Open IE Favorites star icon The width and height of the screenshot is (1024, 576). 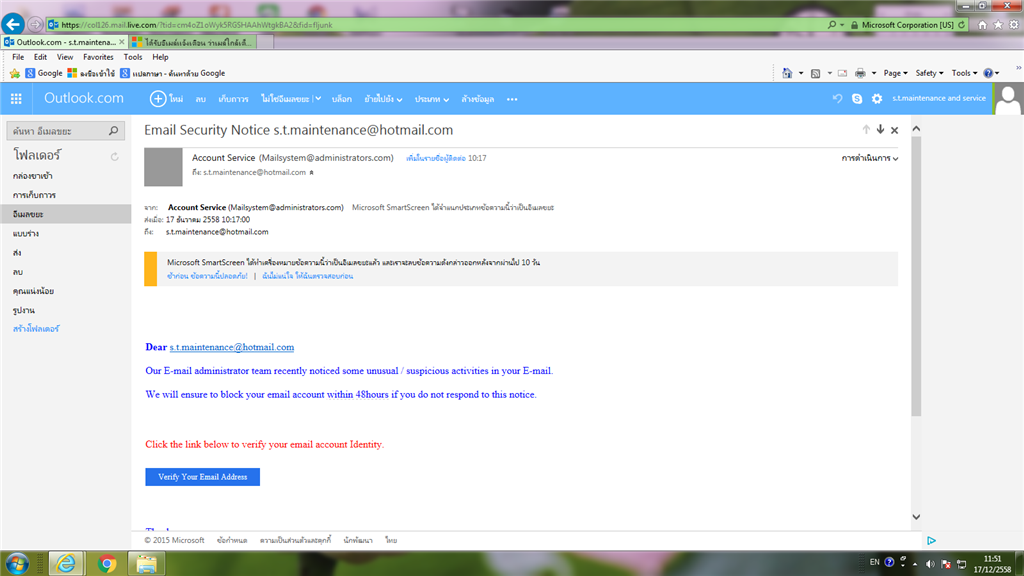[x=998, y=25]
